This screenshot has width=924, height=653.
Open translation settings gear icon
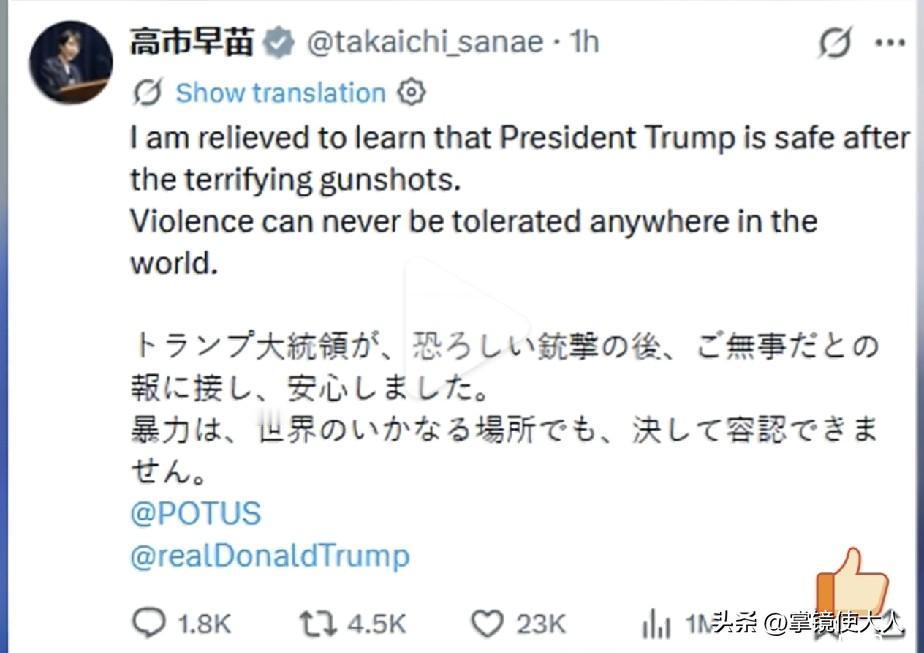411,93
